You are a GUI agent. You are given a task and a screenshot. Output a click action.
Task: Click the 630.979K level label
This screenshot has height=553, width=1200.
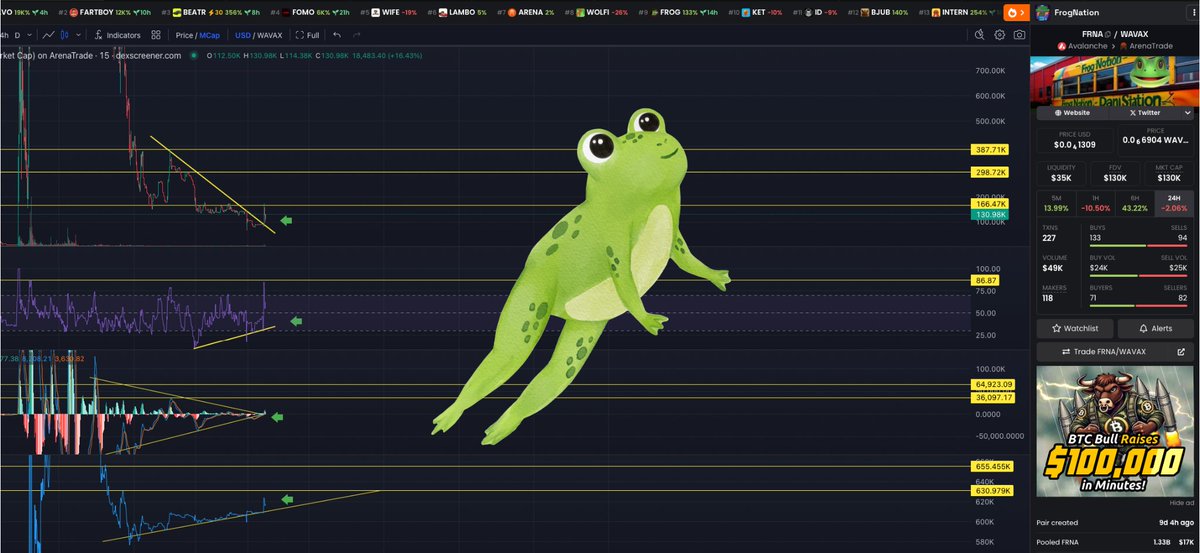pos(994,491)
